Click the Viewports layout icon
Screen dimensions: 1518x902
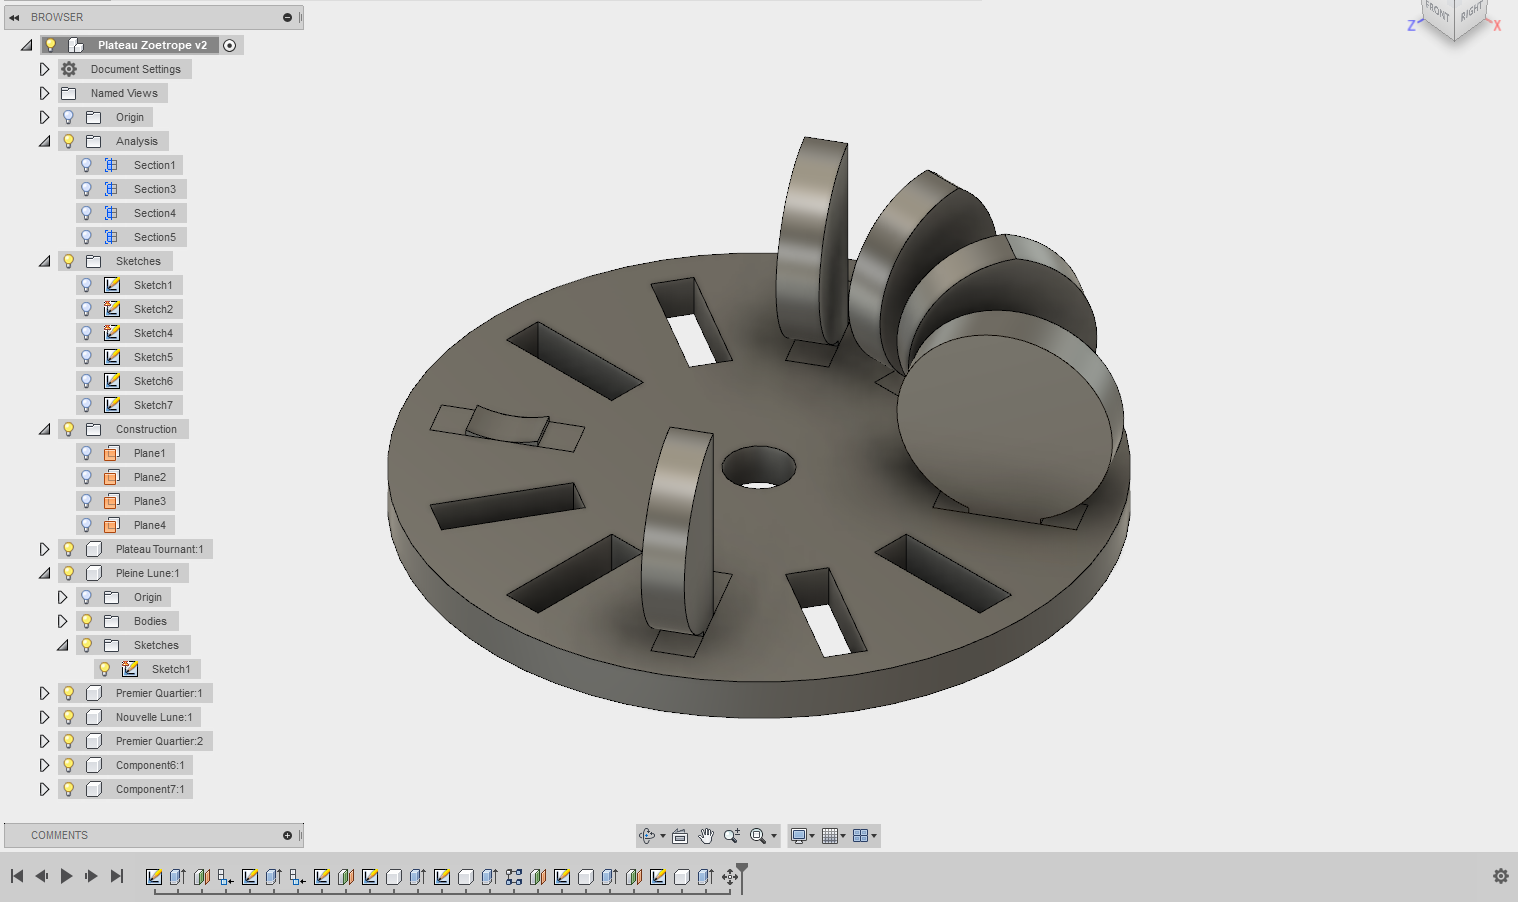click(x=860, y=836)
